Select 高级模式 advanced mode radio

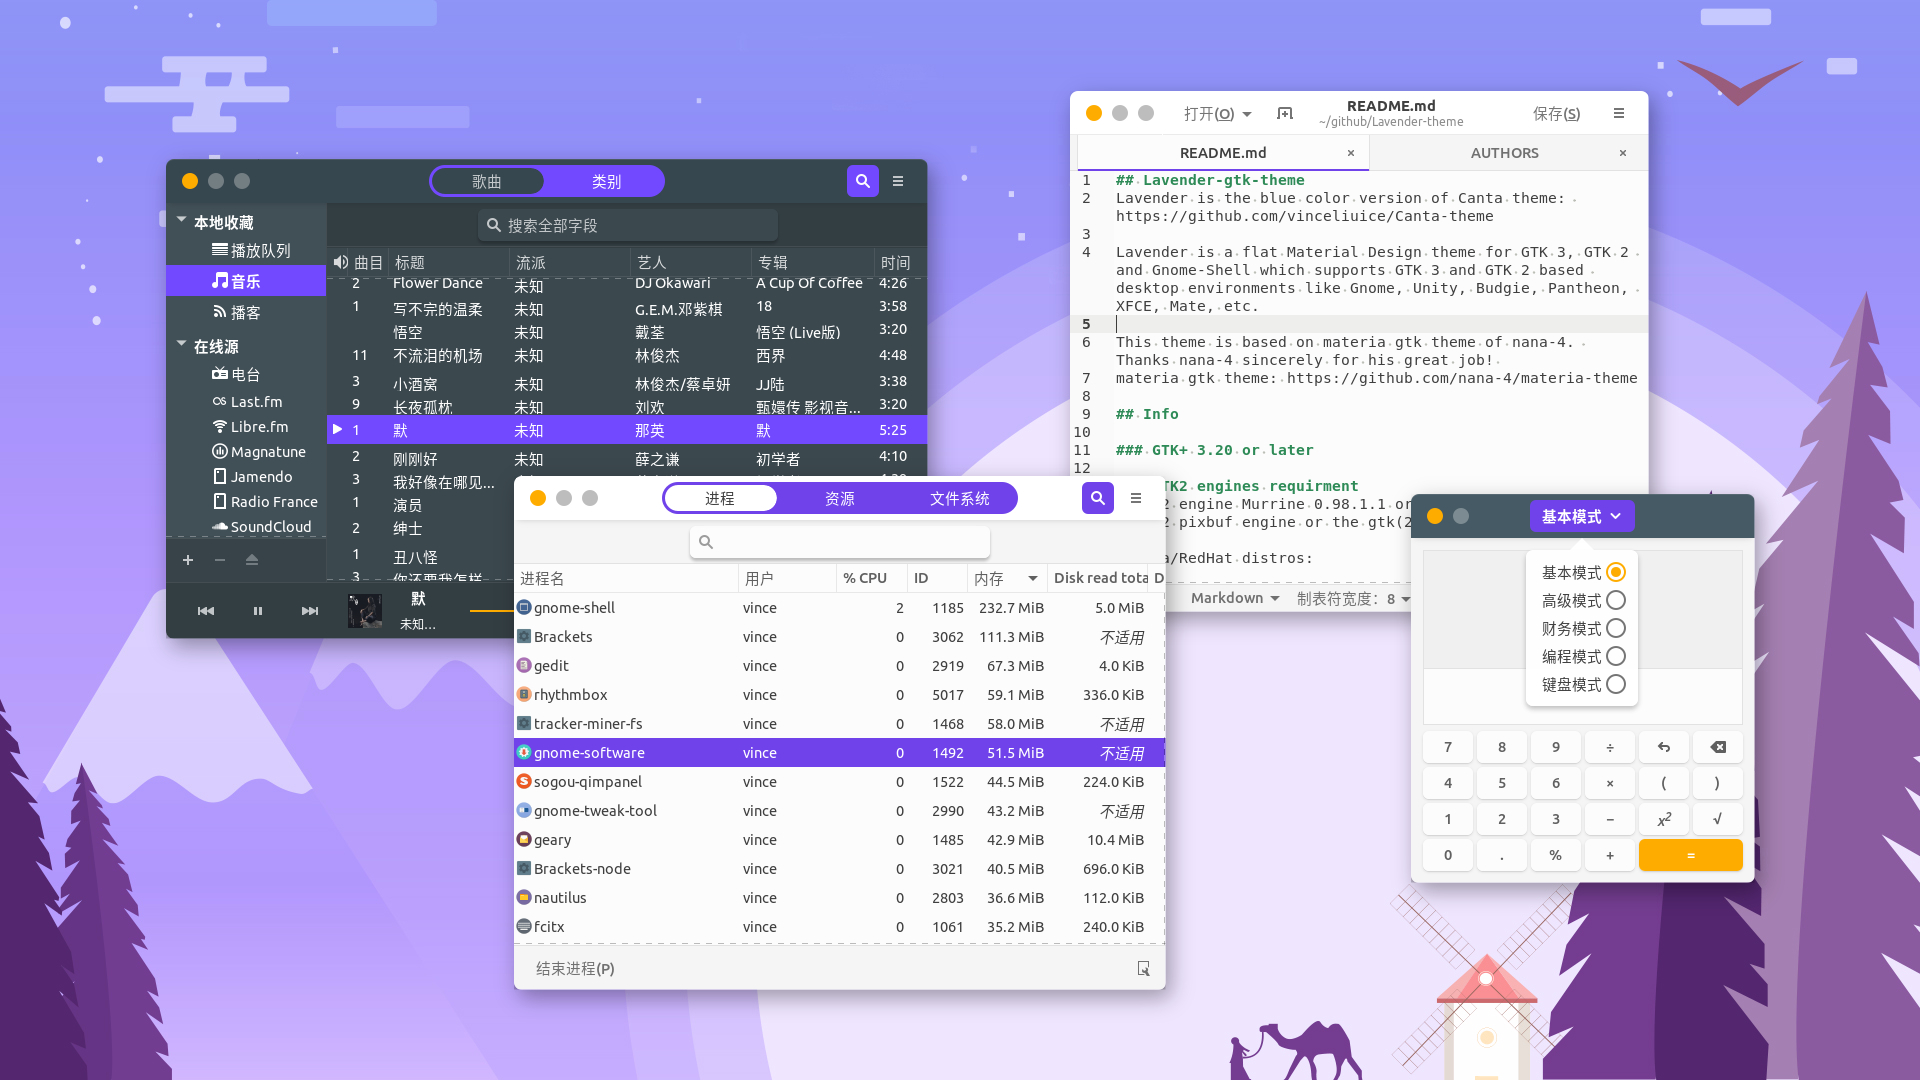pyautogui.click(x=1616, y=601)
